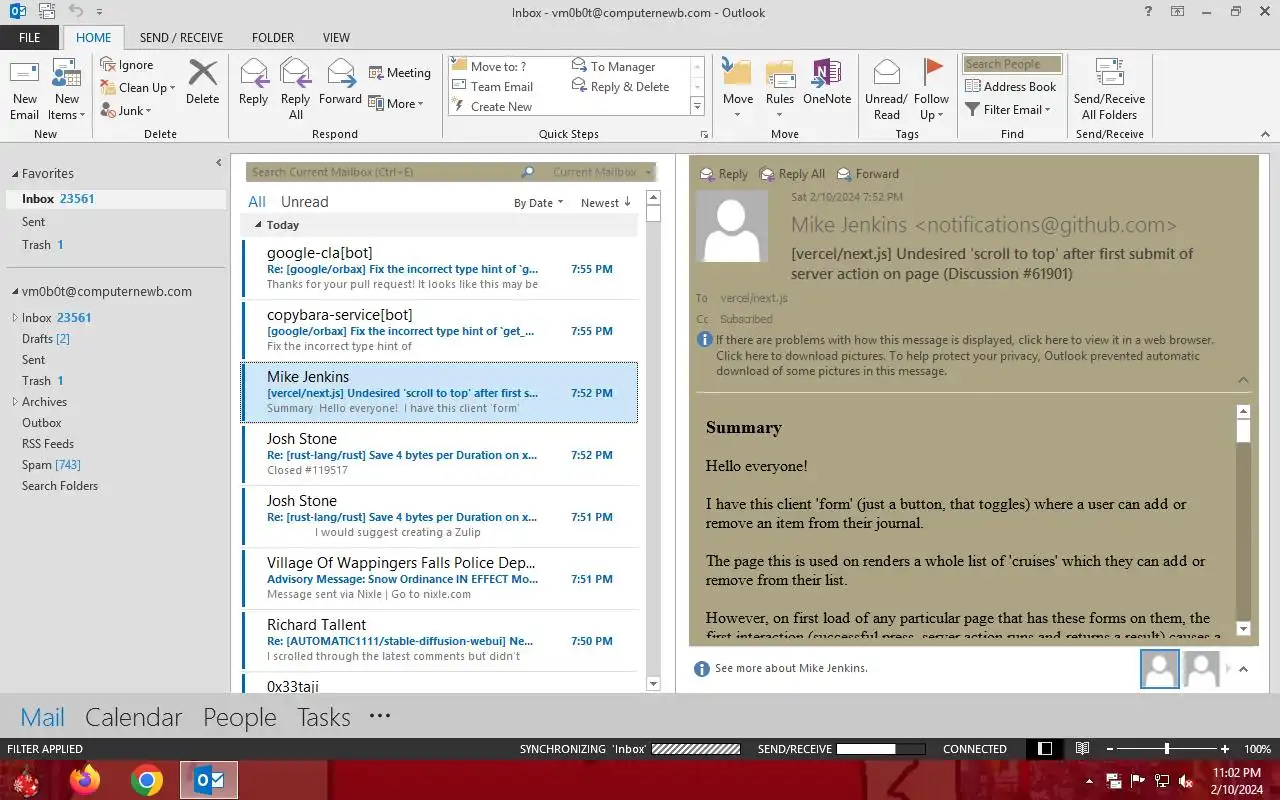
Task: Select the Create New quick step
Action: coord(492,106)
